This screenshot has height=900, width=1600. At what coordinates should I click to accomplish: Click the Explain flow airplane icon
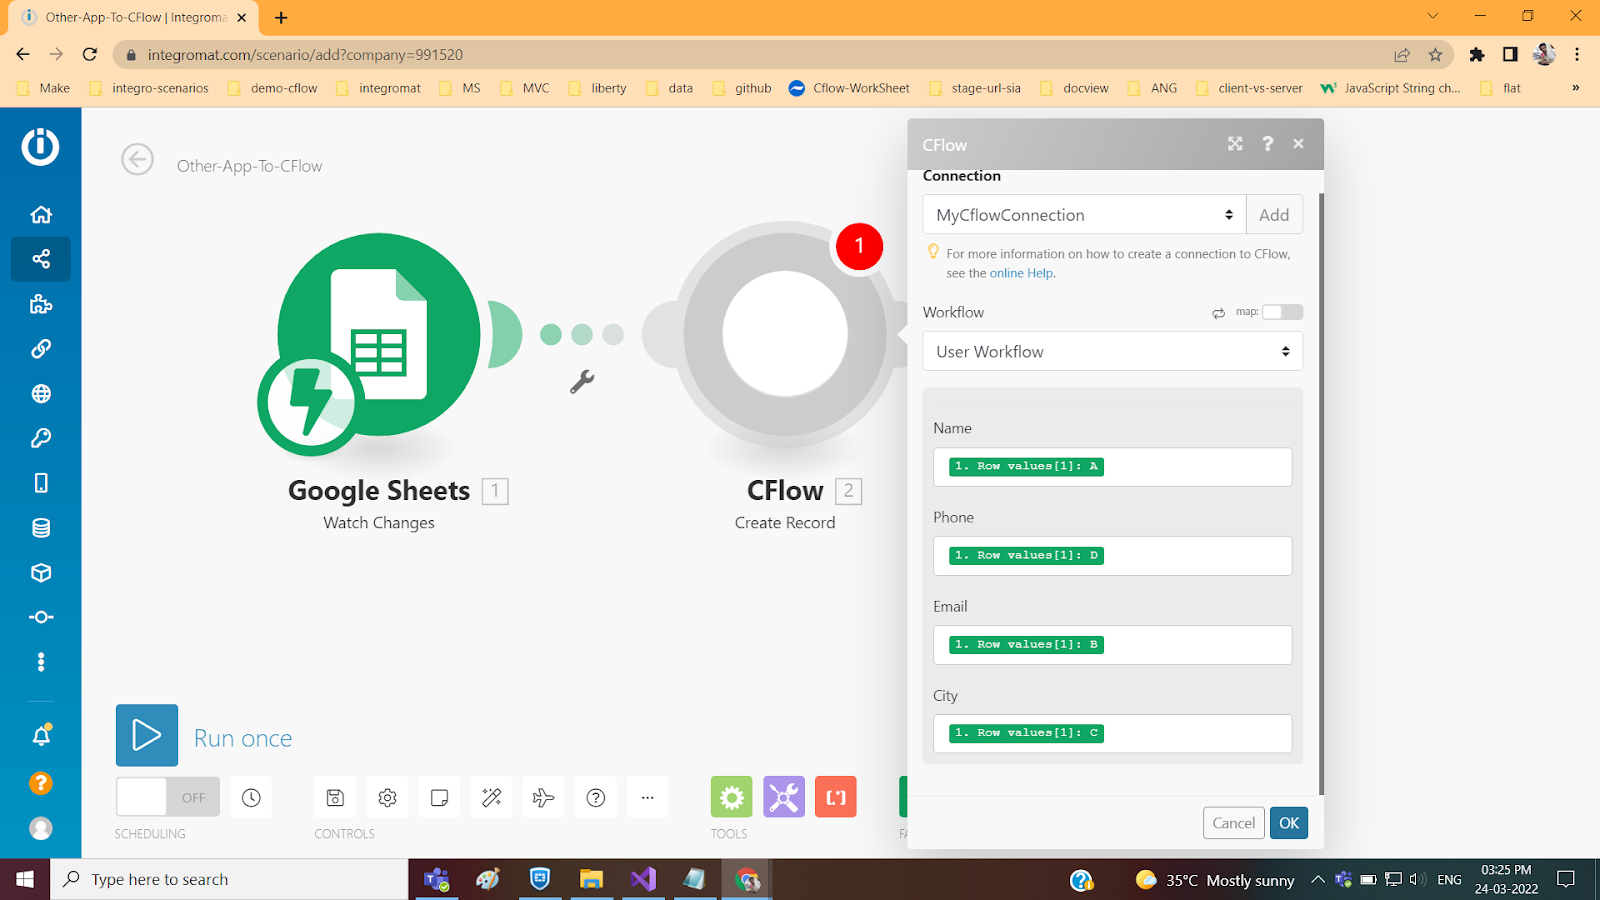[x=543, y=797]
